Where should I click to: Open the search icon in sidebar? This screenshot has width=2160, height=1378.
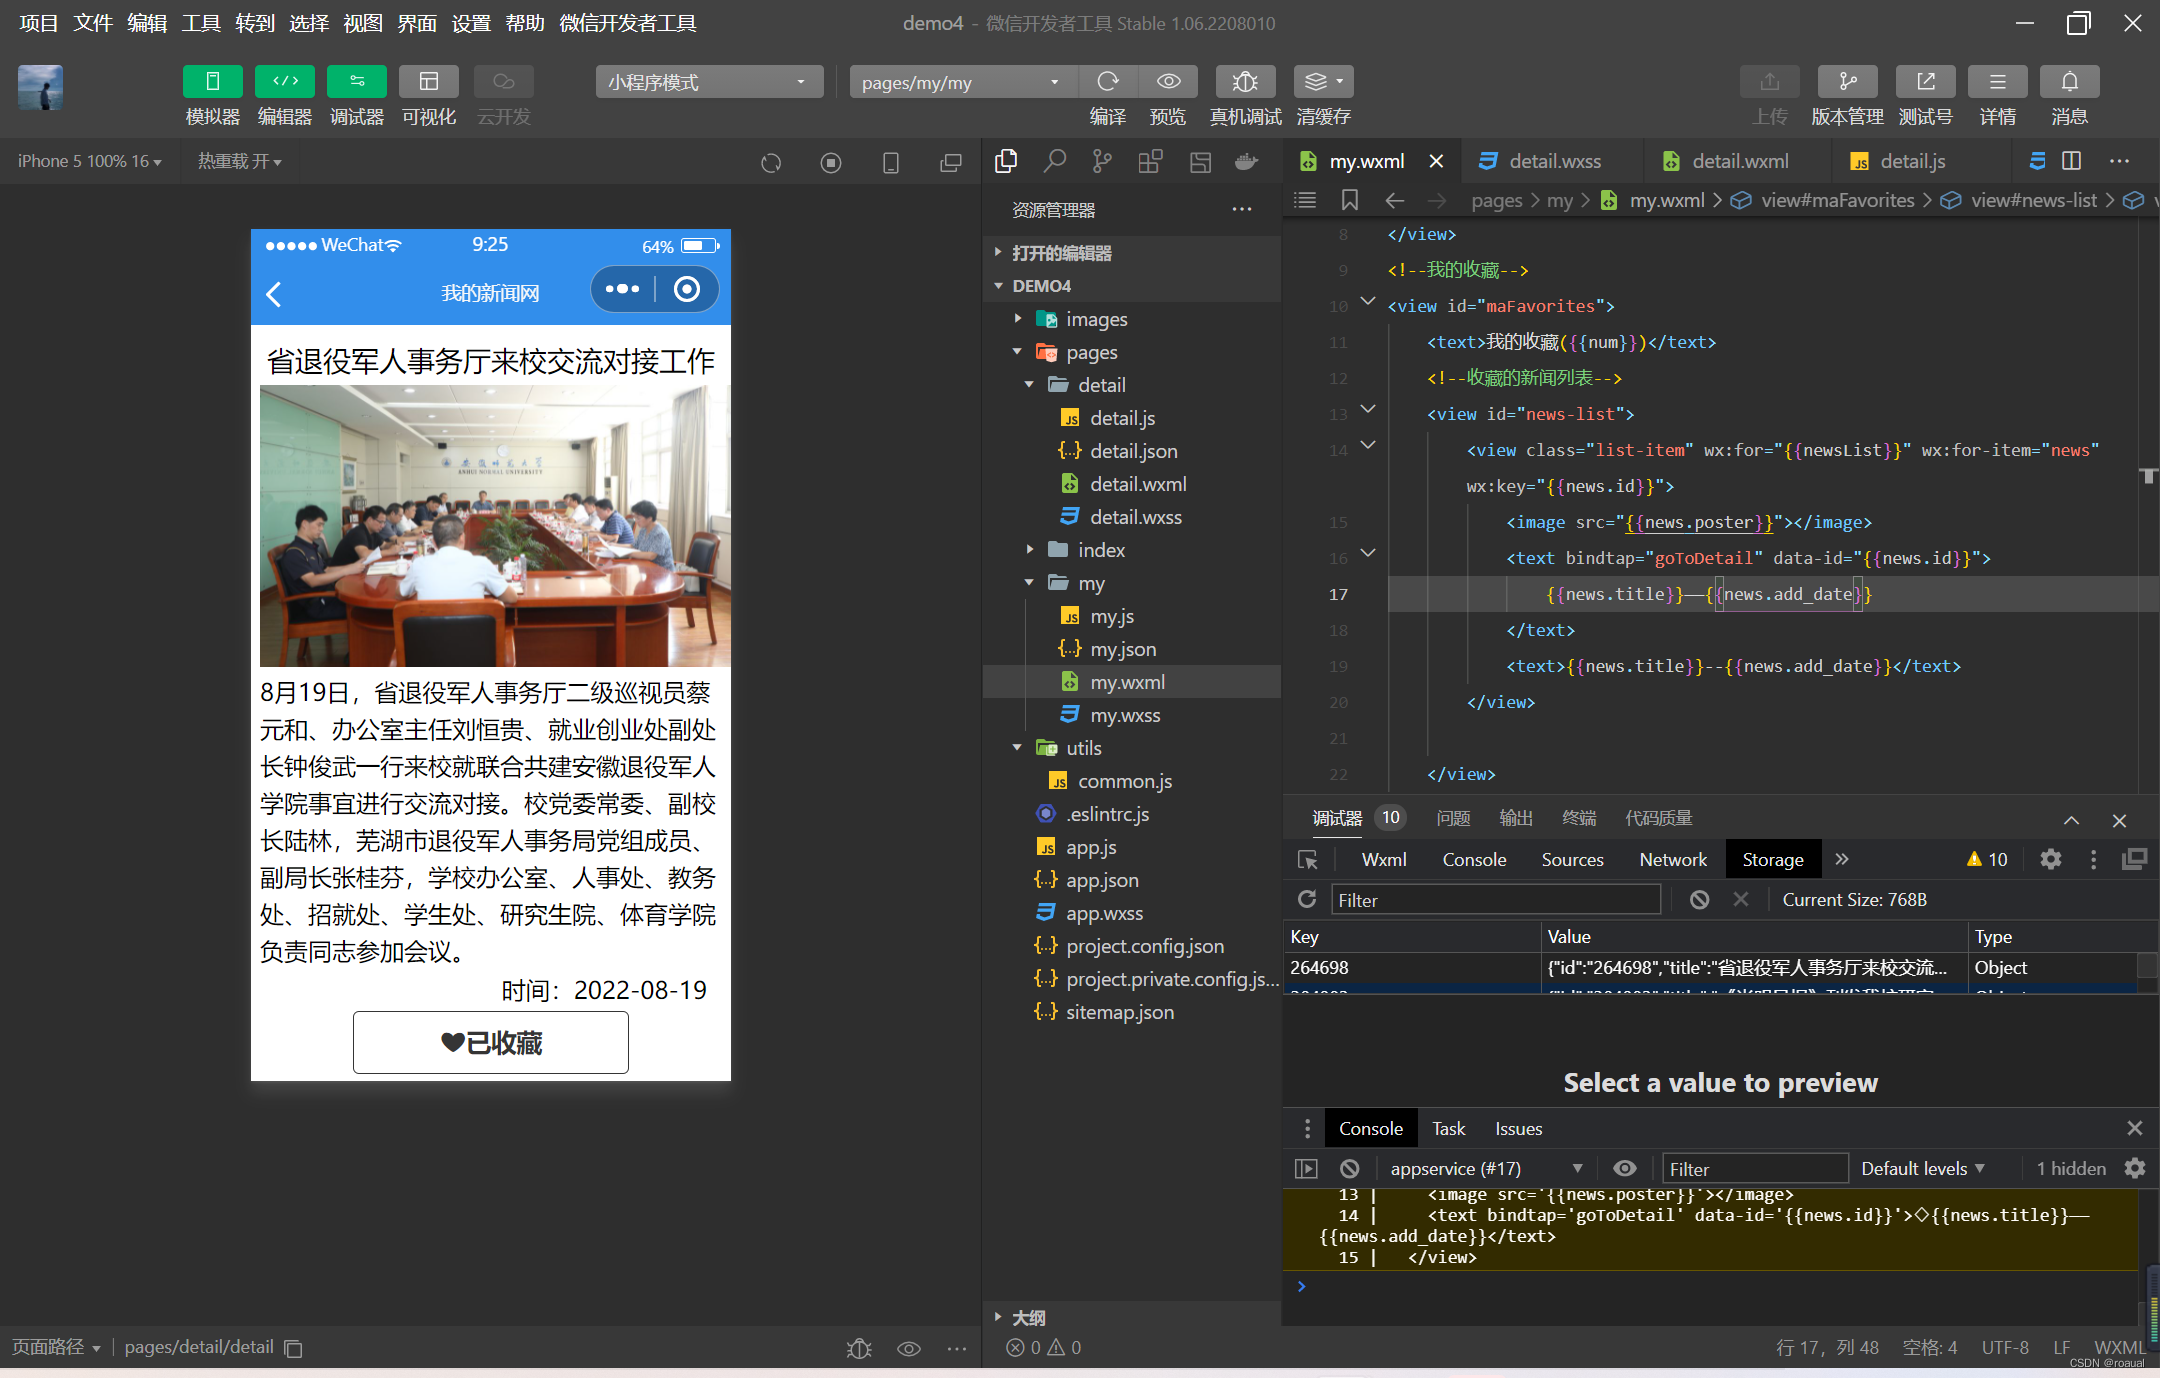1054,161
